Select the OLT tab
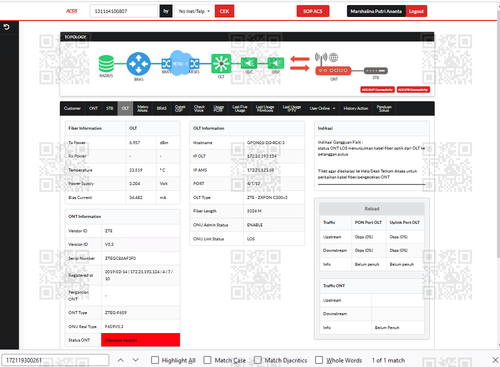500x367 pixels. point(125,108)
